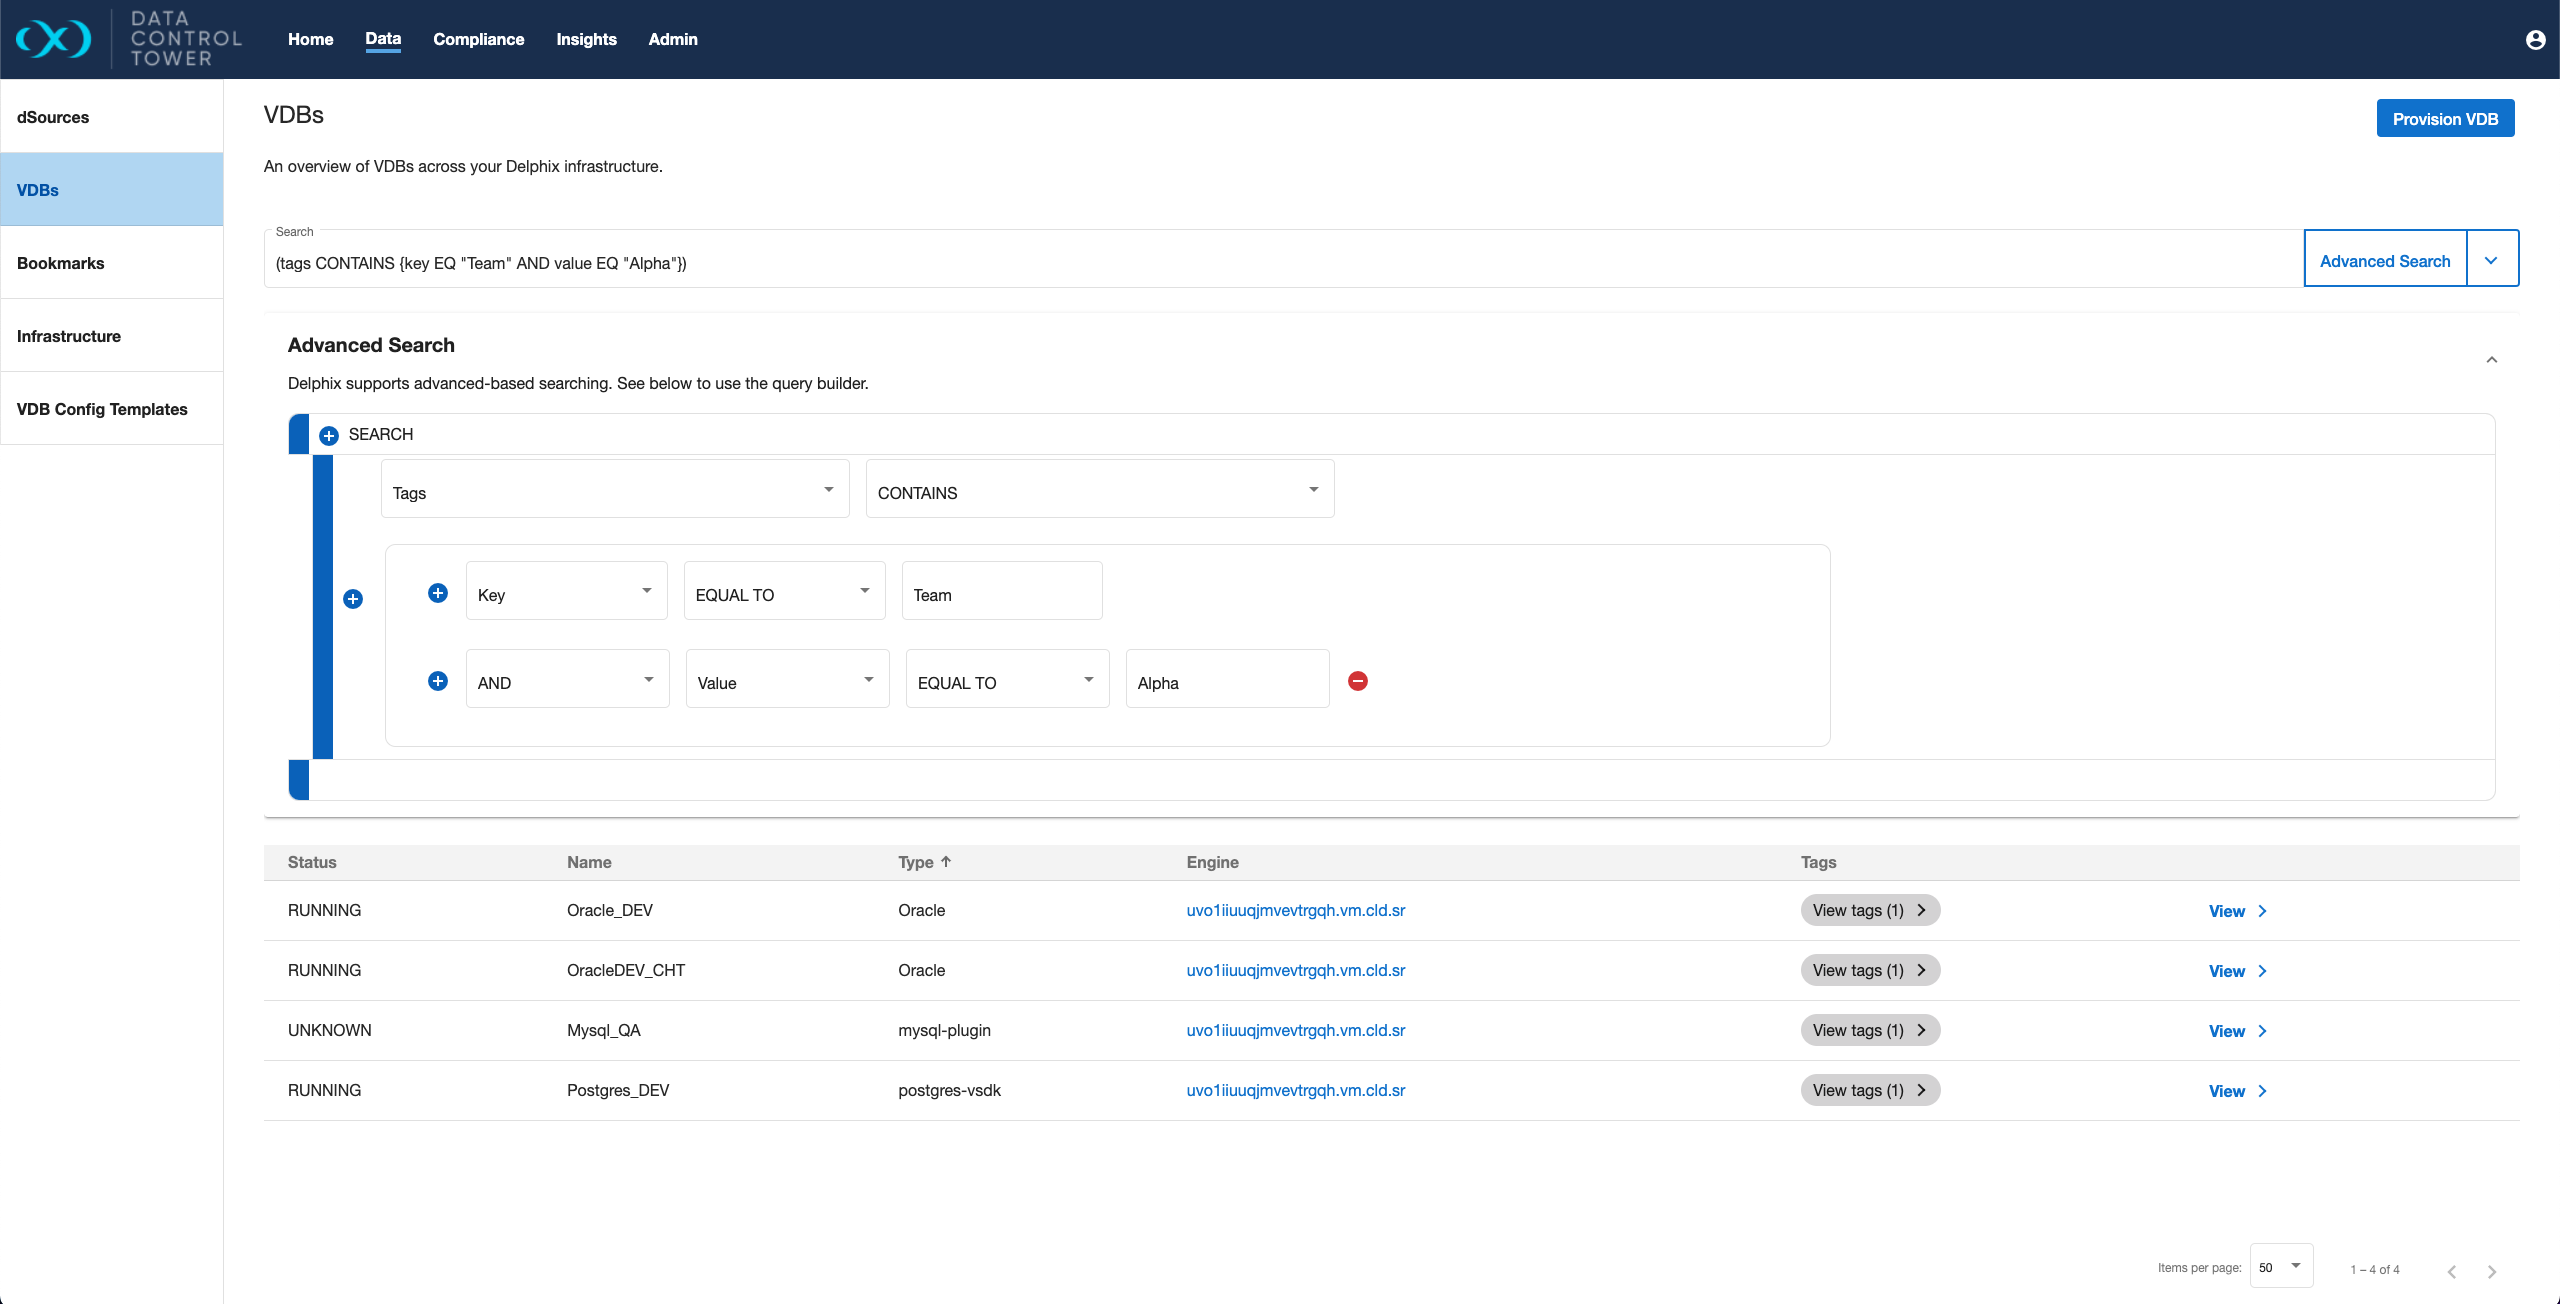
Task: Open the Insights menu item
Action: click(586, 40)
